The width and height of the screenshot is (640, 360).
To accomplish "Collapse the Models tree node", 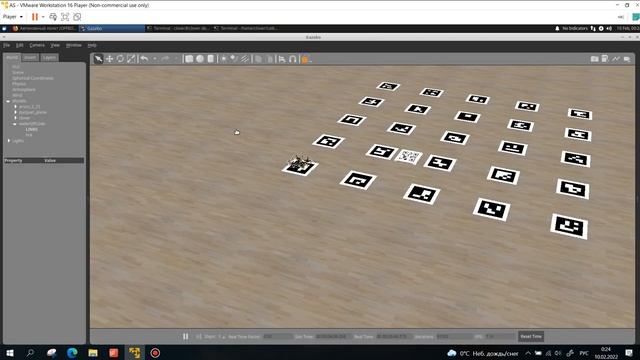I will 8,101.
